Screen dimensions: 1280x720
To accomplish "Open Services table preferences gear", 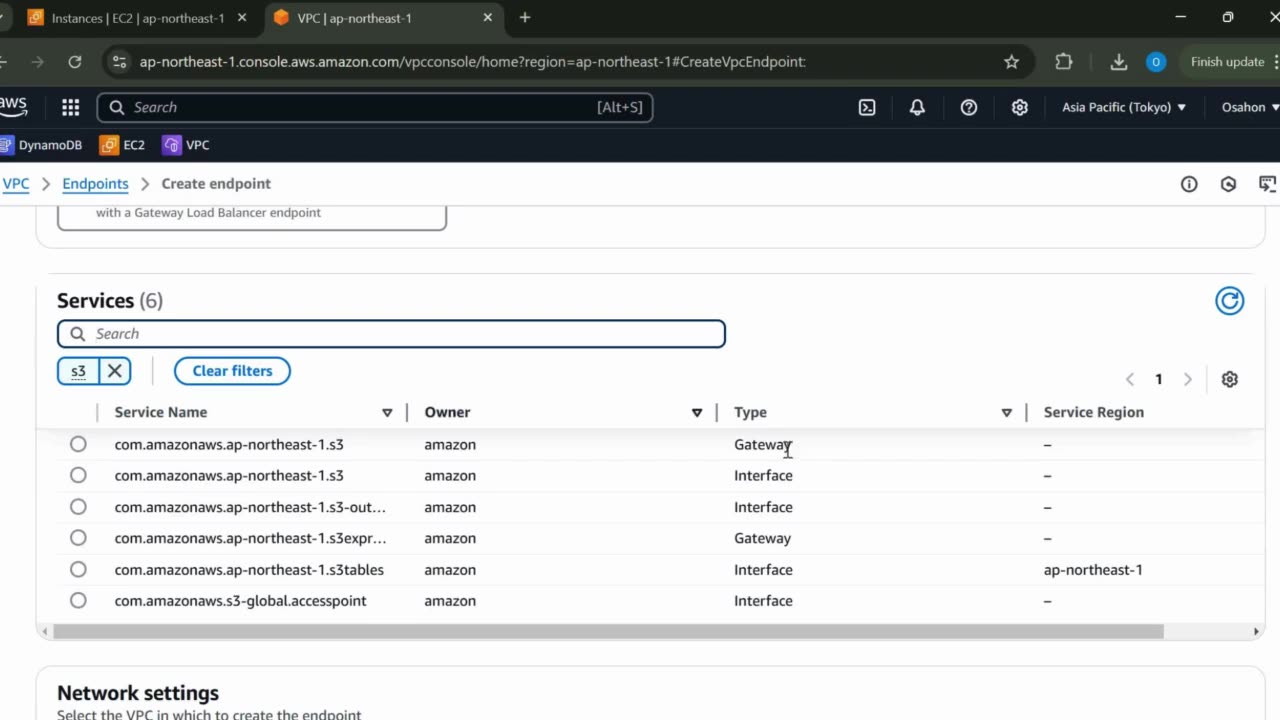I will (1230, 379).
